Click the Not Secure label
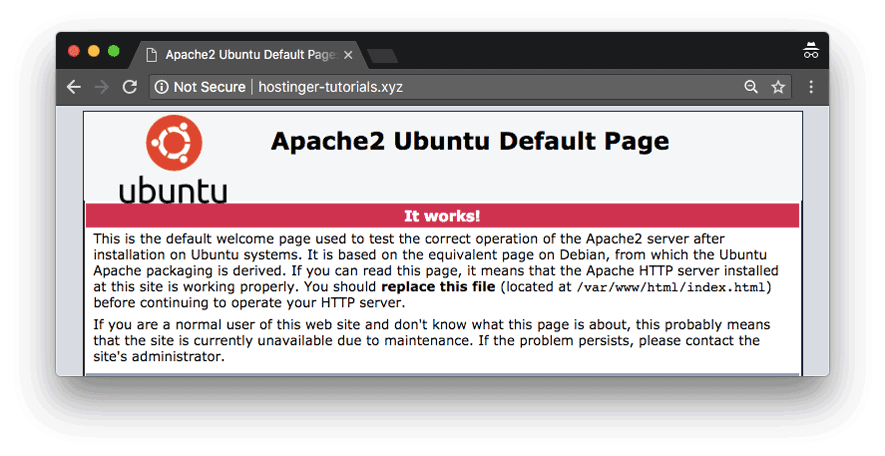The height and width of the screenshot is (456, 885). click(209, 87)
